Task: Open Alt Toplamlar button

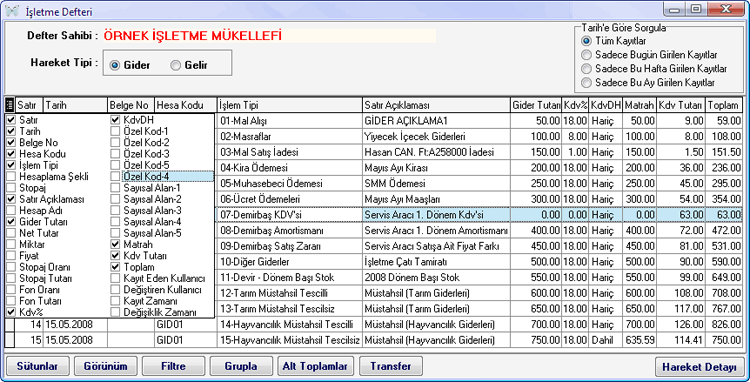Action: click(315, 367)
